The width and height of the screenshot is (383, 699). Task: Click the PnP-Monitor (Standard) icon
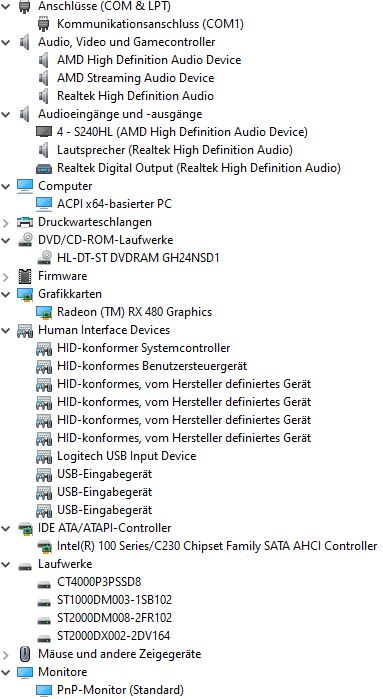(x=44, y=690)
